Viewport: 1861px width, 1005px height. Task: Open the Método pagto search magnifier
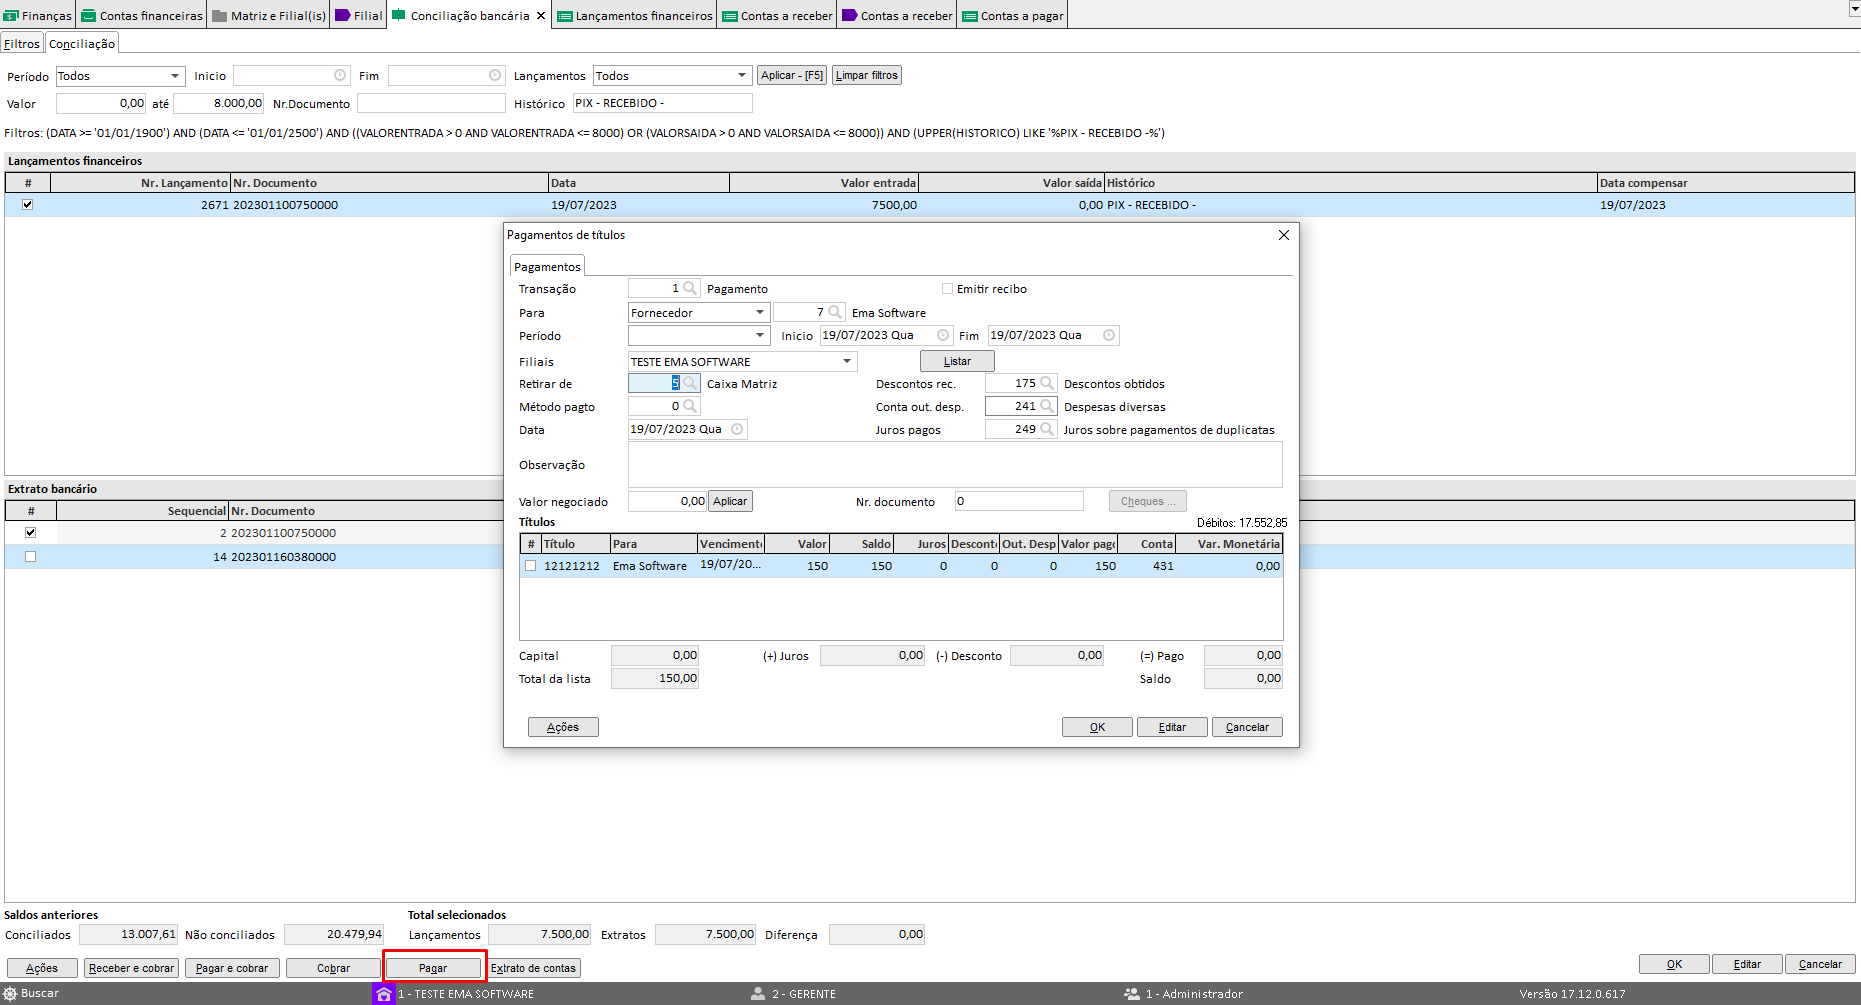[x=690, y=406]
